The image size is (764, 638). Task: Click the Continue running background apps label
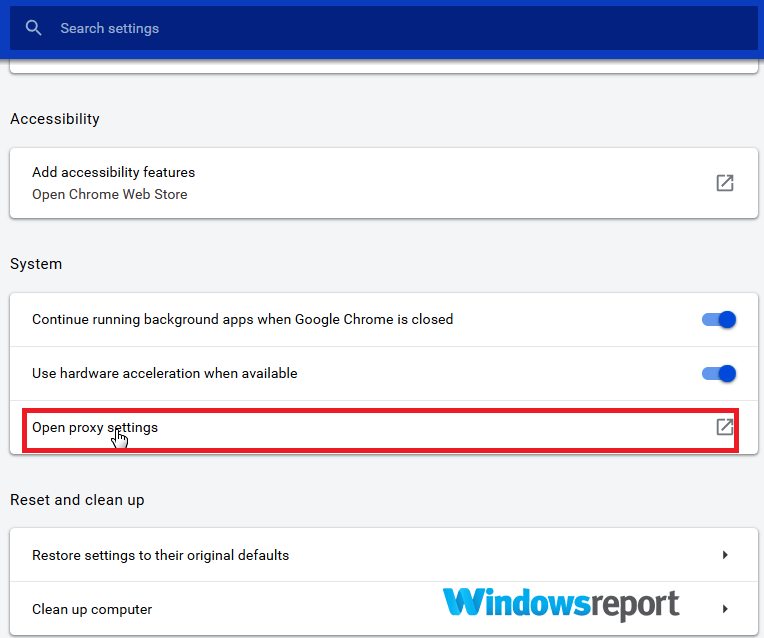click(x=242, y=319)
